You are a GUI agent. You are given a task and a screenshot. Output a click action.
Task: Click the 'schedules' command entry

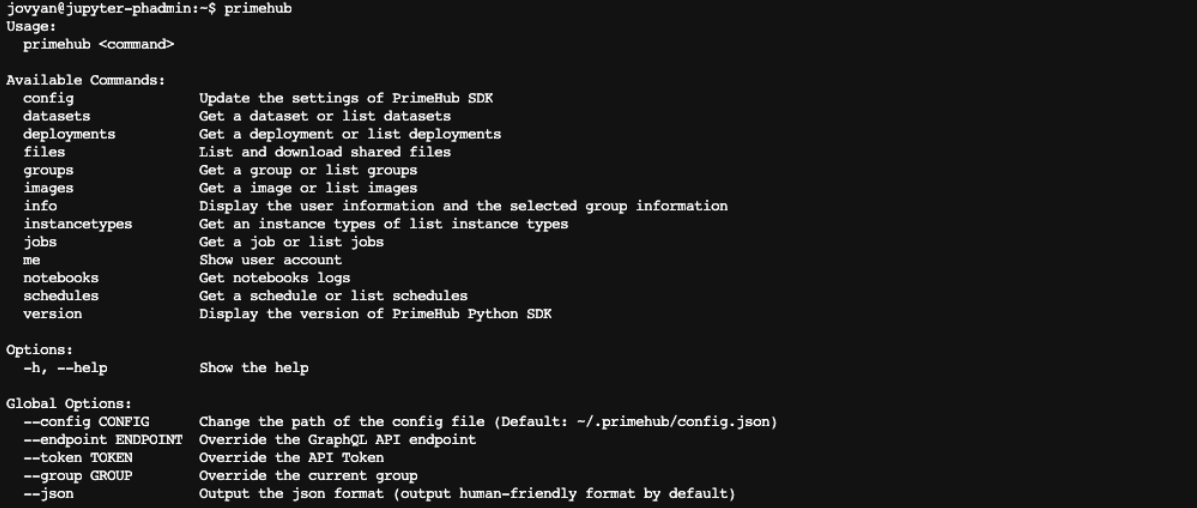pyautogui.click(x=61, y=296)
